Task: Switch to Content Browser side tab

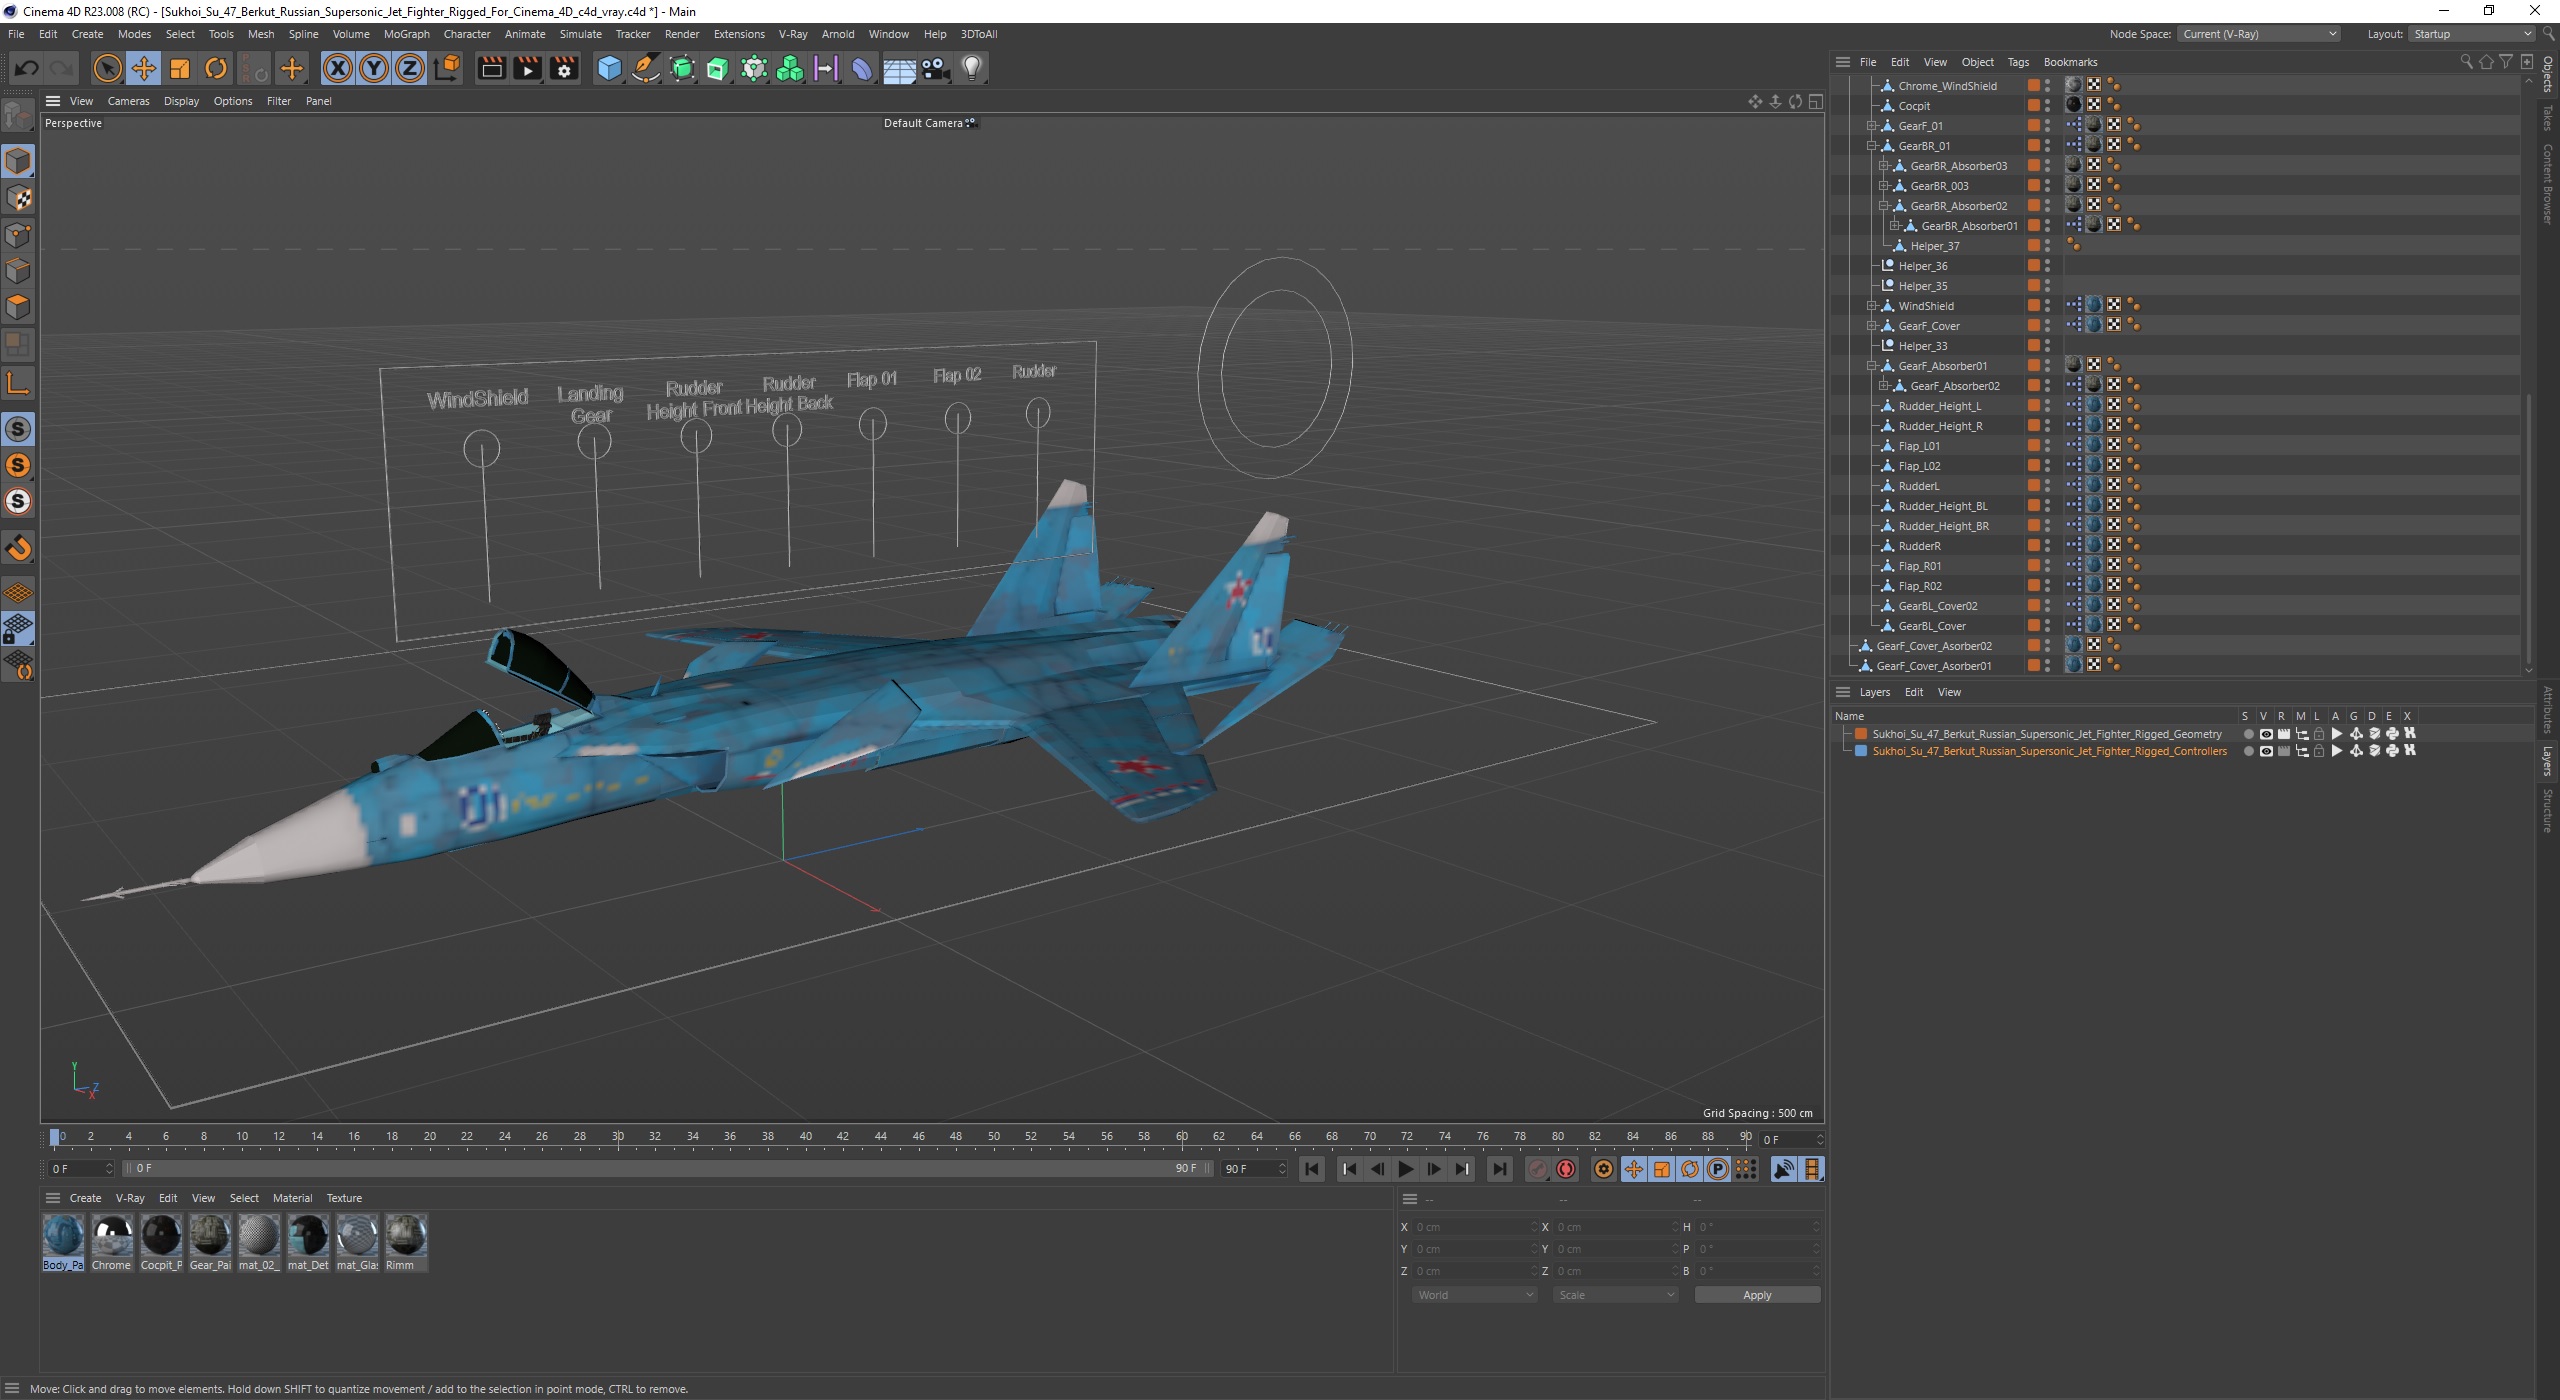Action: 2548,183
